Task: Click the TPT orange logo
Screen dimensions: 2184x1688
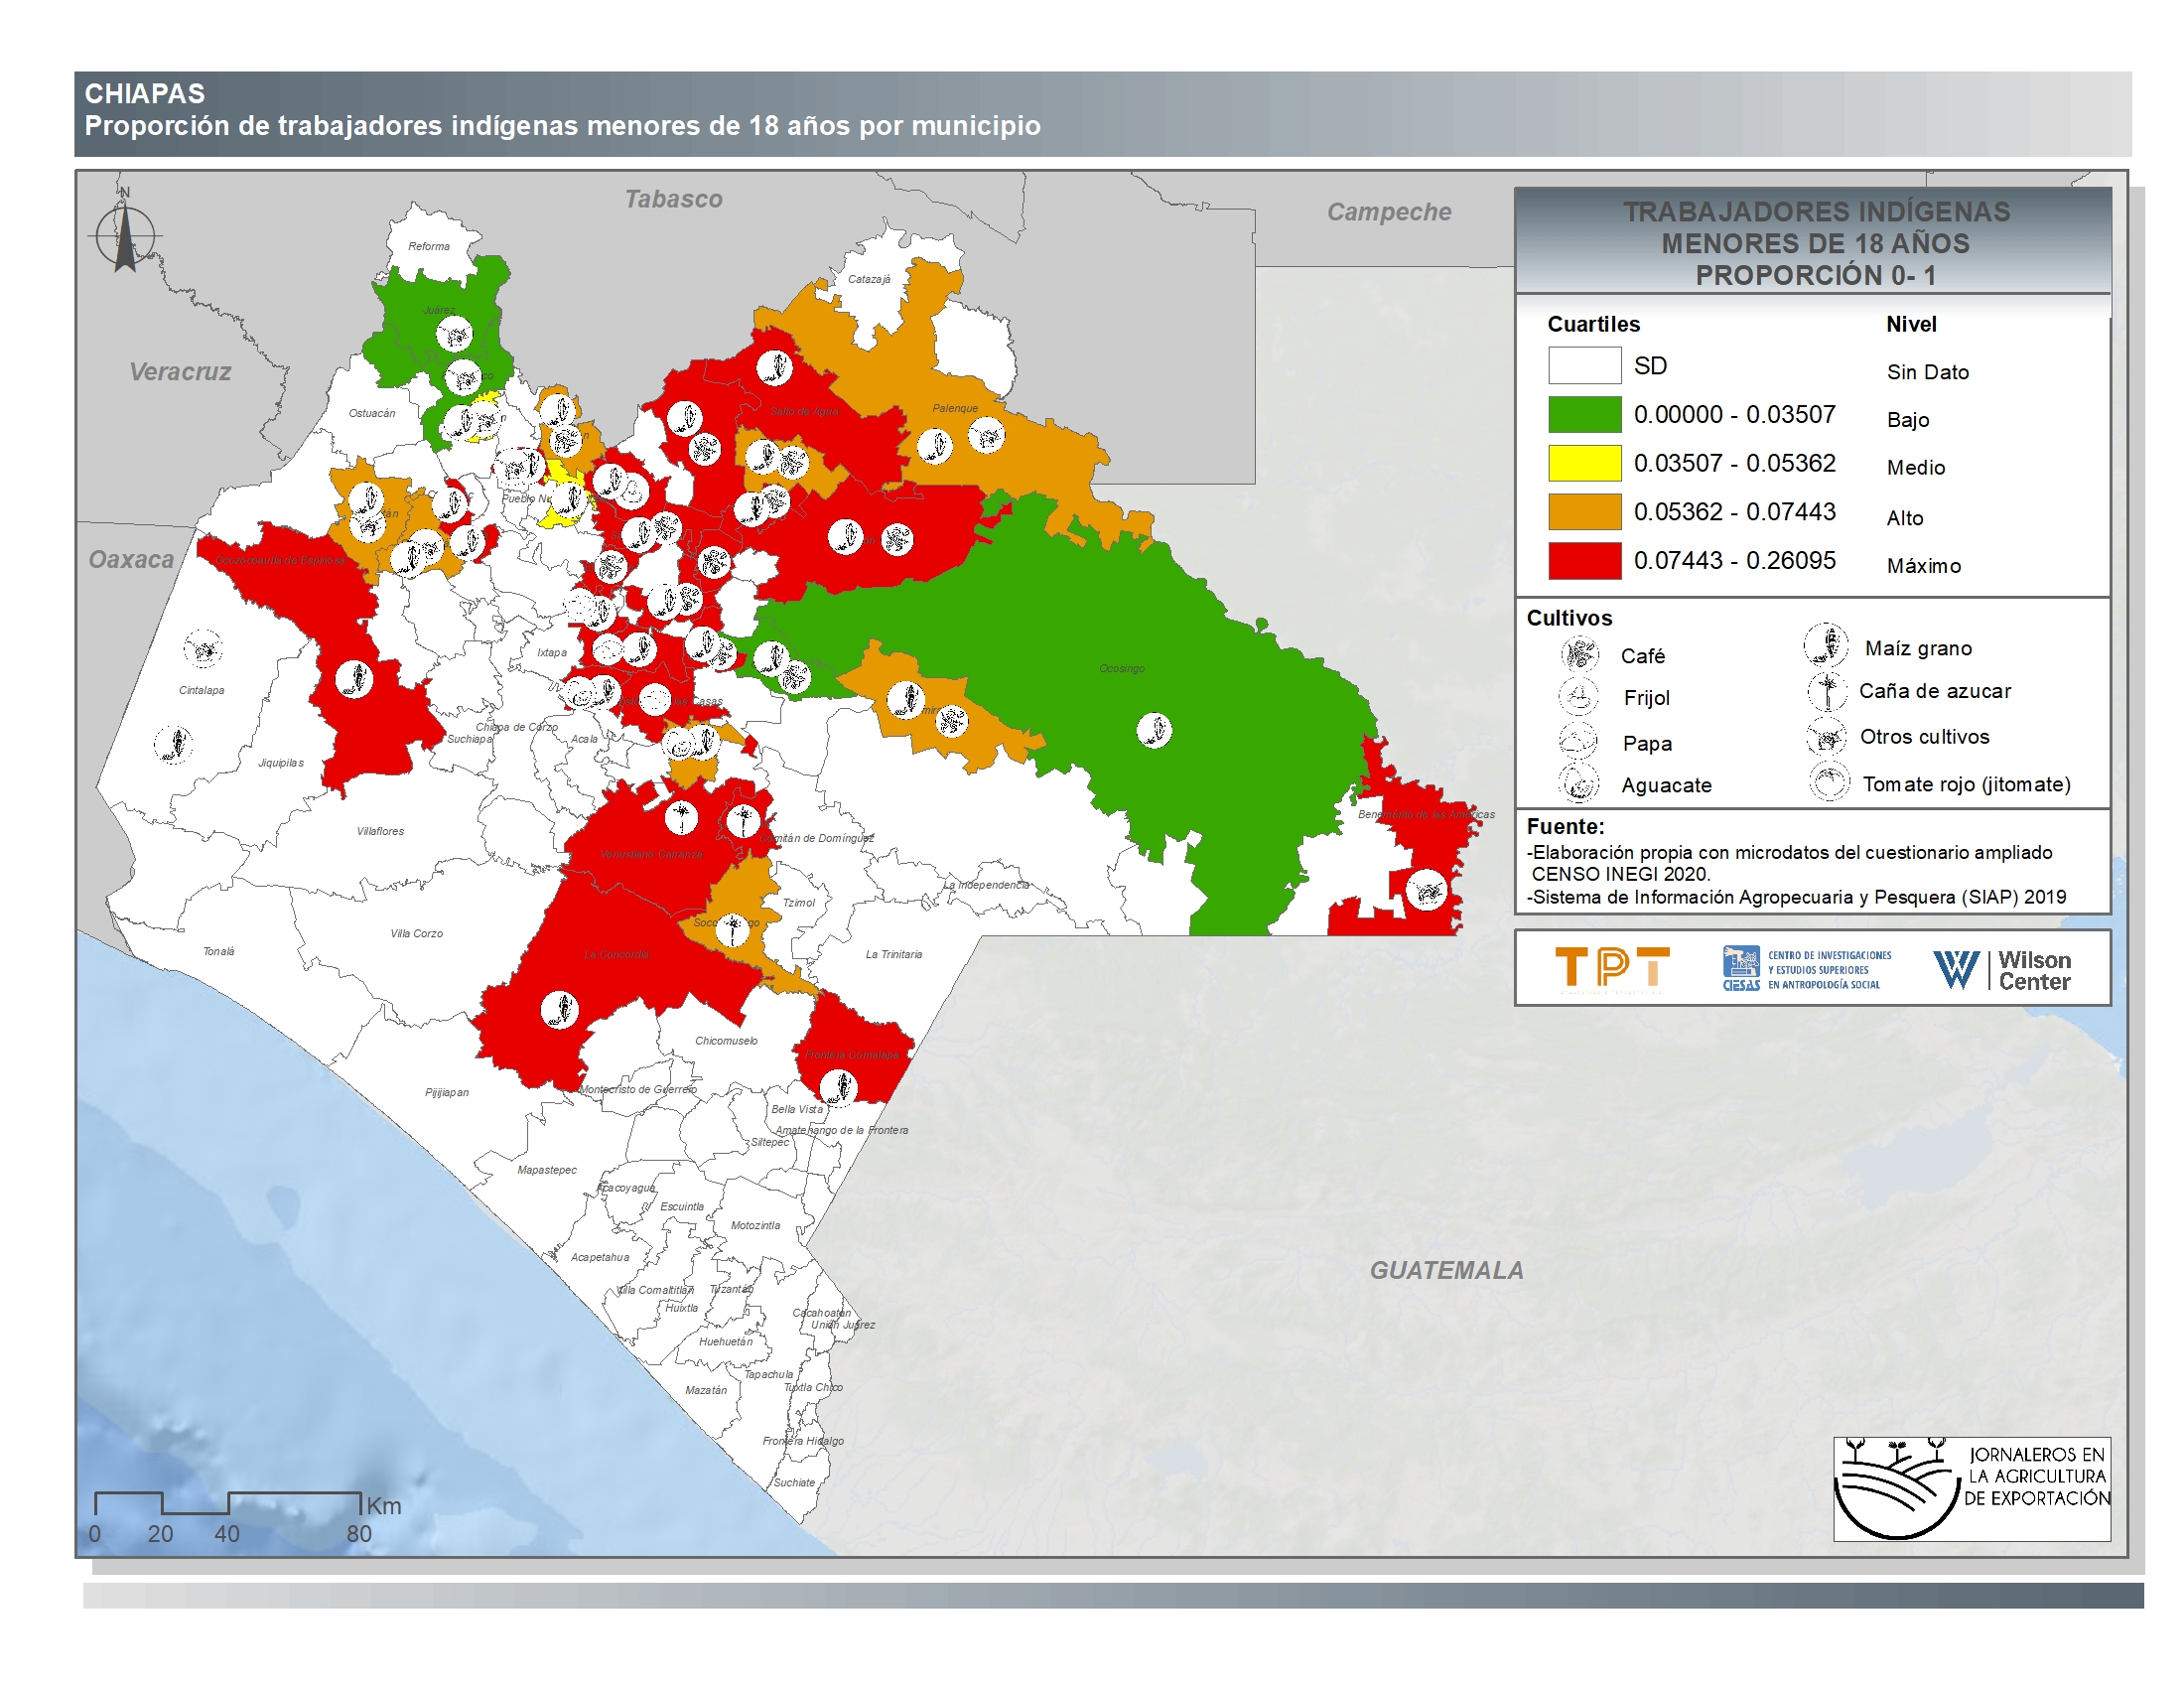Action: (1612, 968)
